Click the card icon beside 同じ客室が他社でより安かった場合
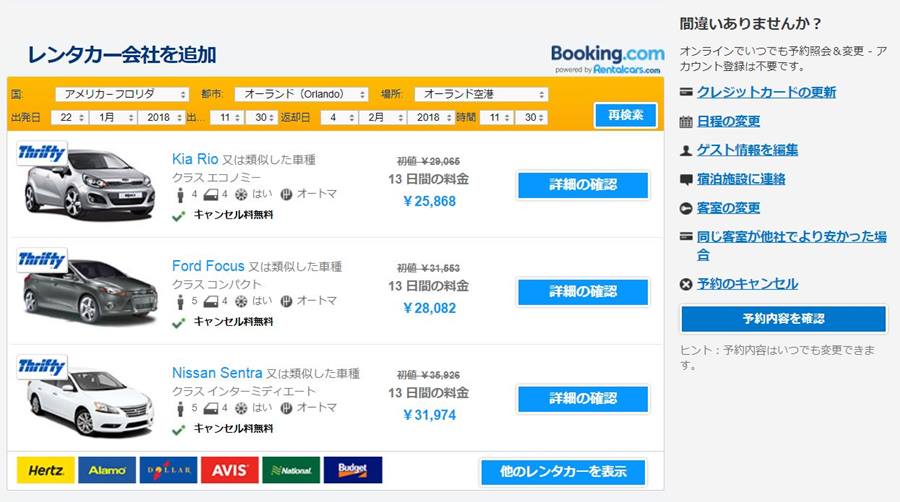This screenshot has width=900, height=502. tap(686, 236)
